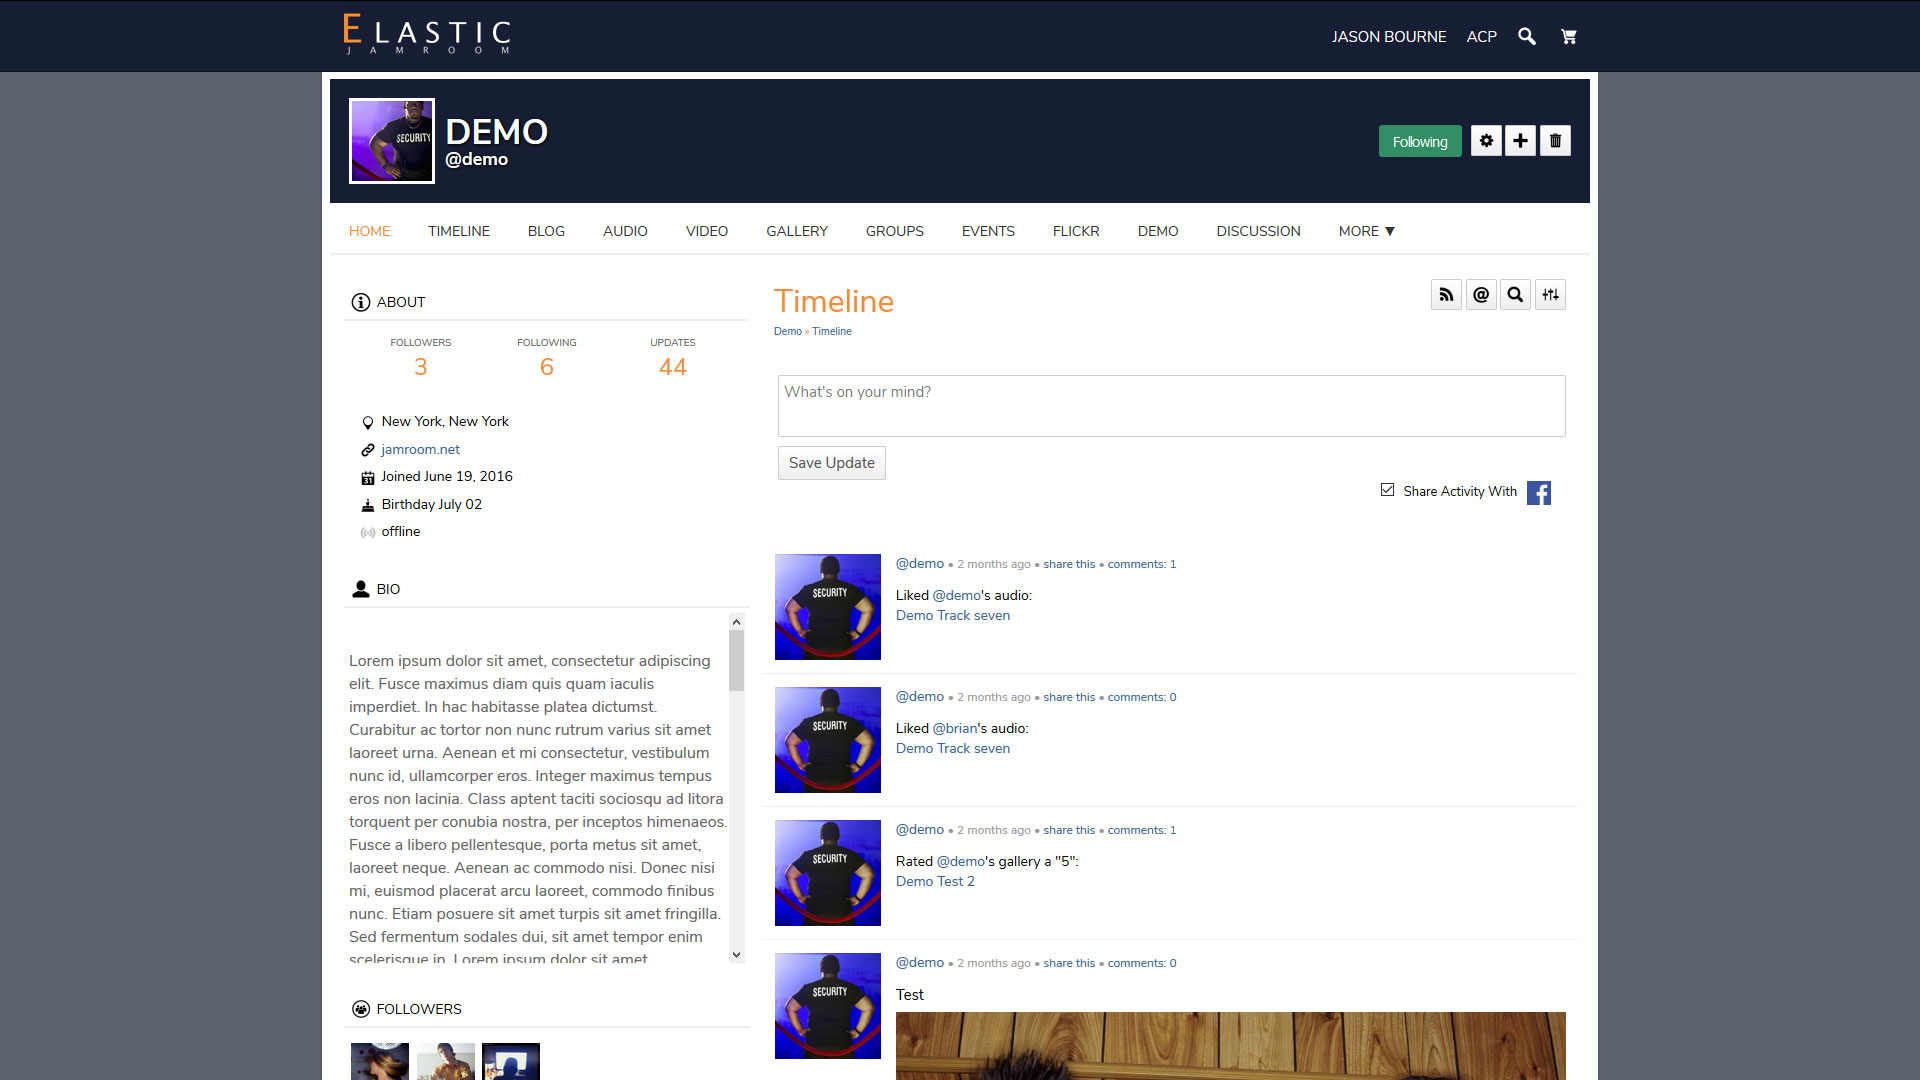Click the What's on your mind field
1920x1080 pixels.
coord(1171,406)
